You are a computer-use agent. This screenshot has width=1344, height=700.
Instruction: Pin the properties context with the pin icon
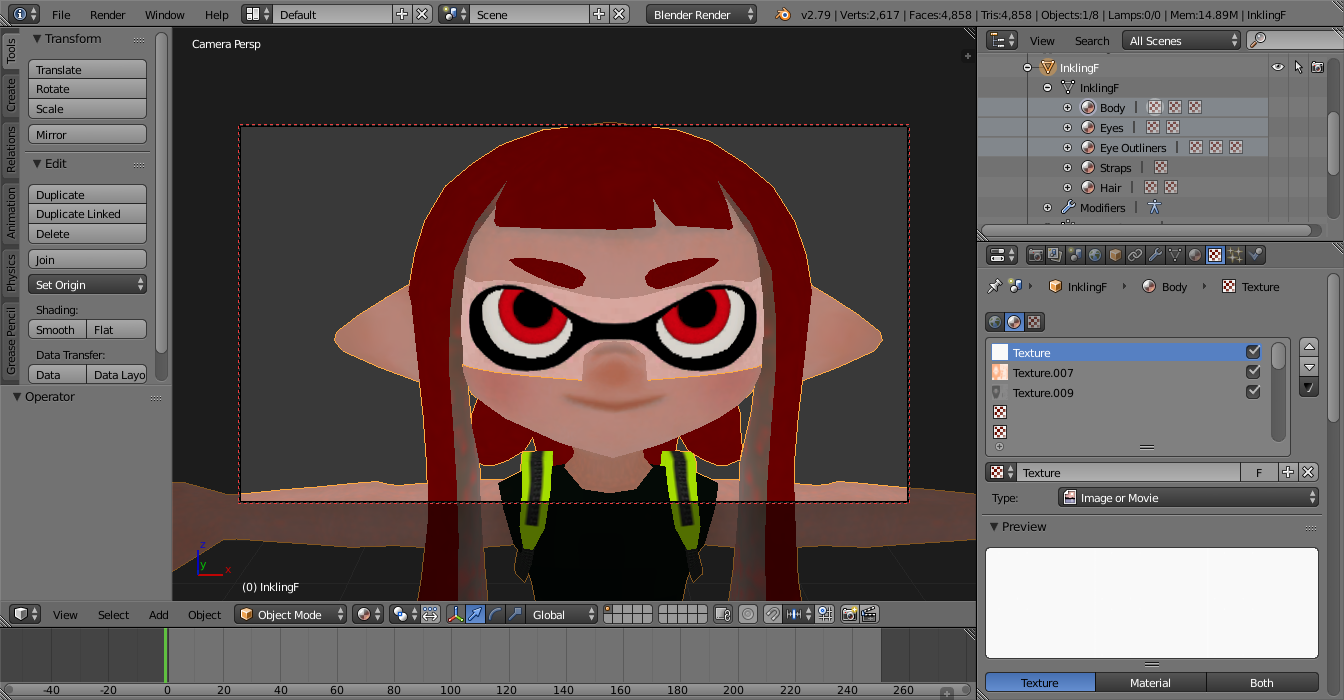click(994, 286)
